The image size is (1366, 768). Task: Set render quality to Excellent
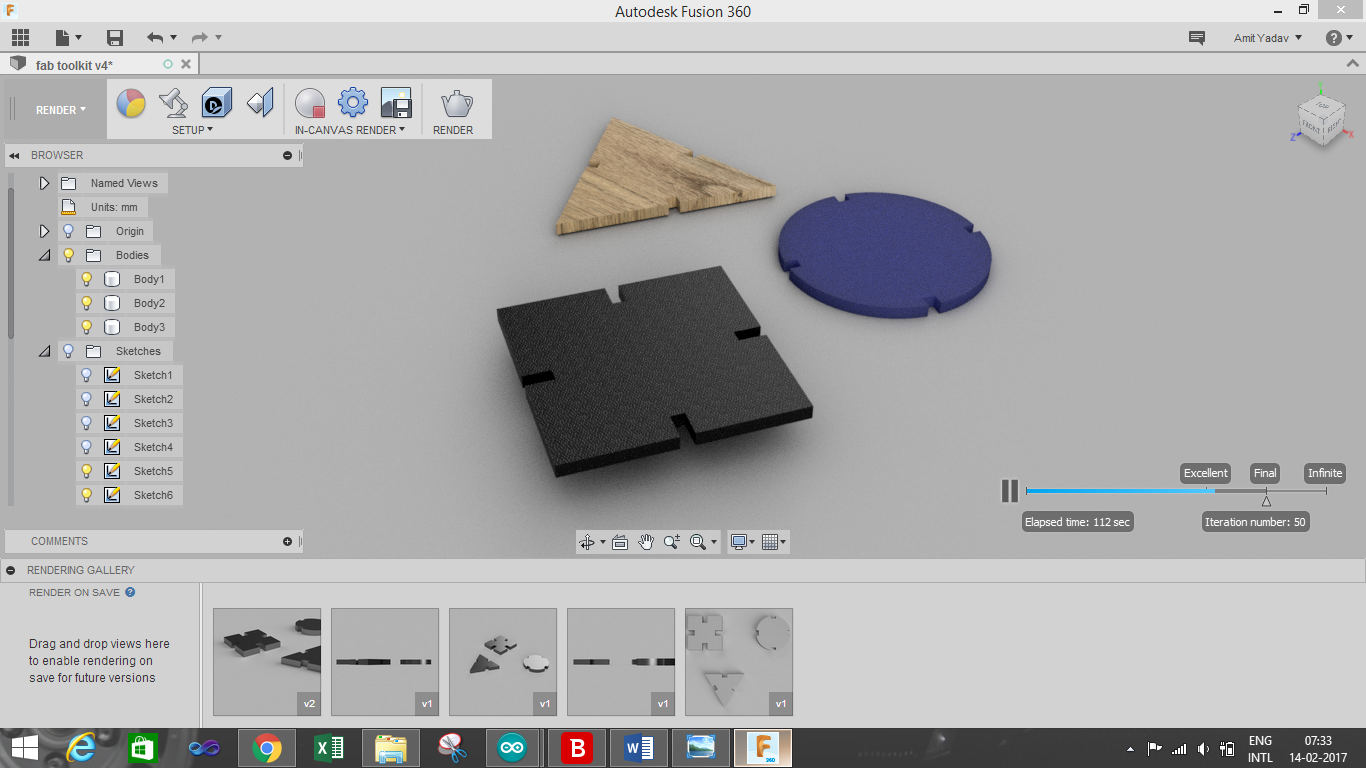click(1206, 473)
